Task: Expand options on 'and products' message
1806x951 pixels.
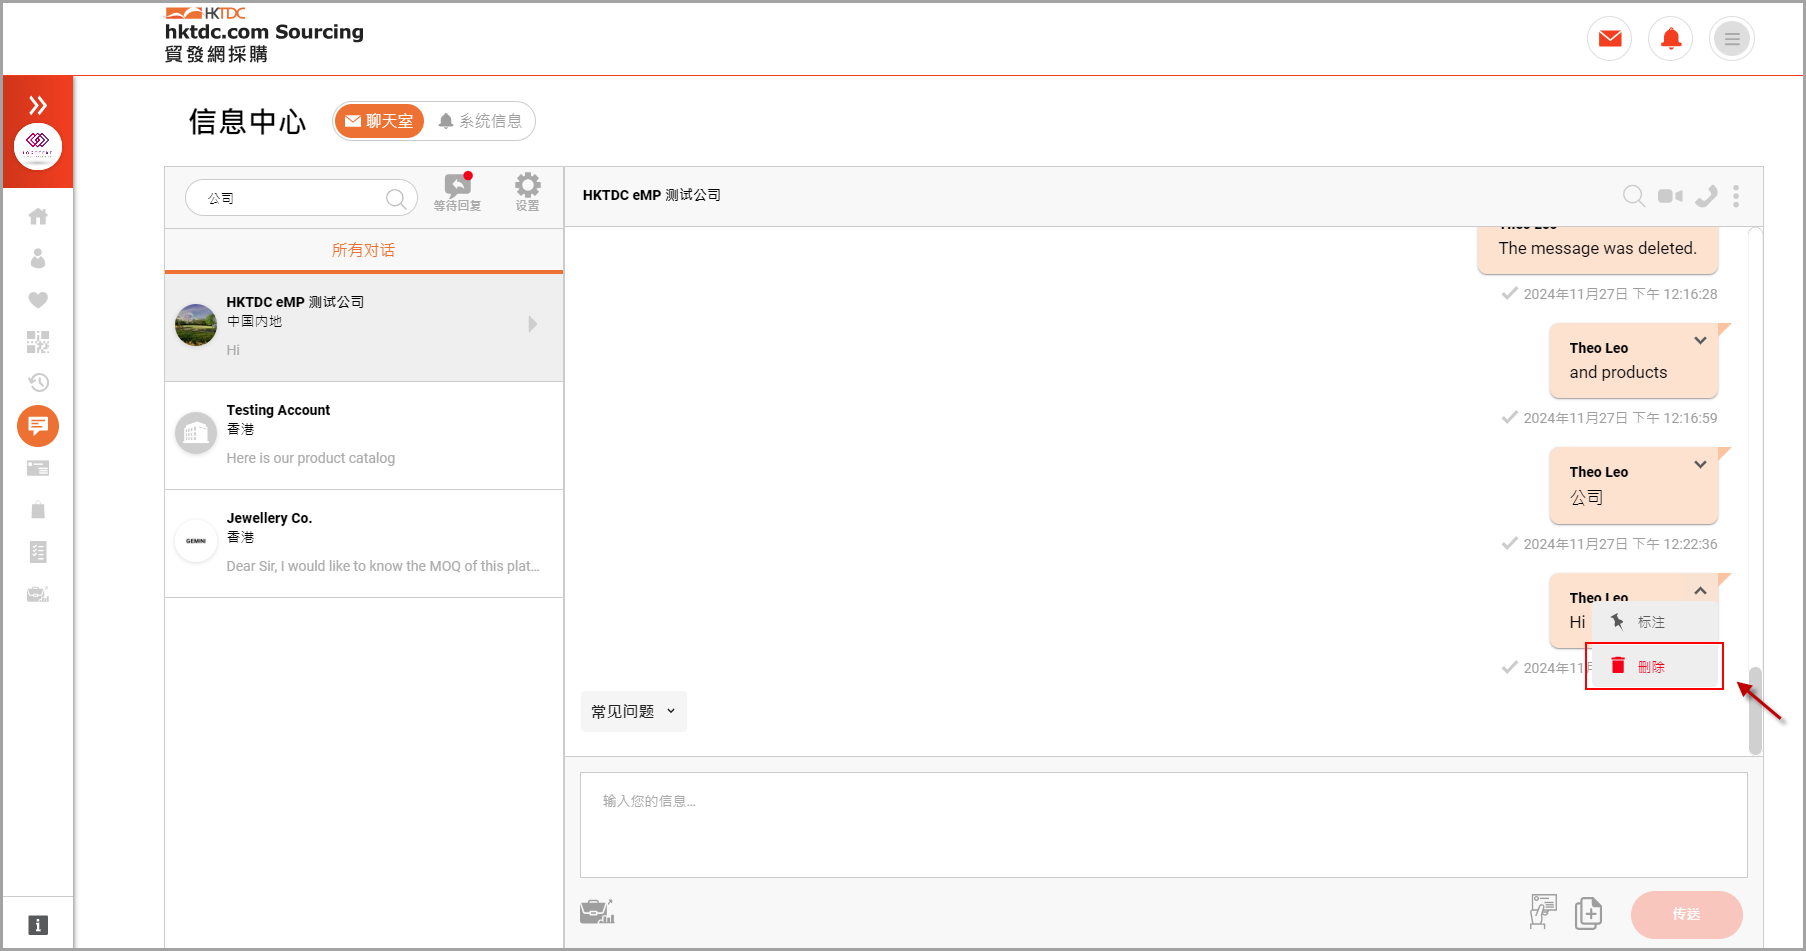Action: point(1700,341)
